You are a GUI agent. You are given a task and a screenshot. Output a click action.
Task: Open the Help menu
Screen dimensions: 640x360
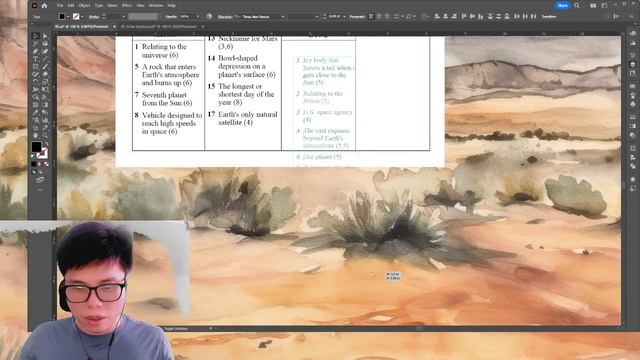click(171, 6)
